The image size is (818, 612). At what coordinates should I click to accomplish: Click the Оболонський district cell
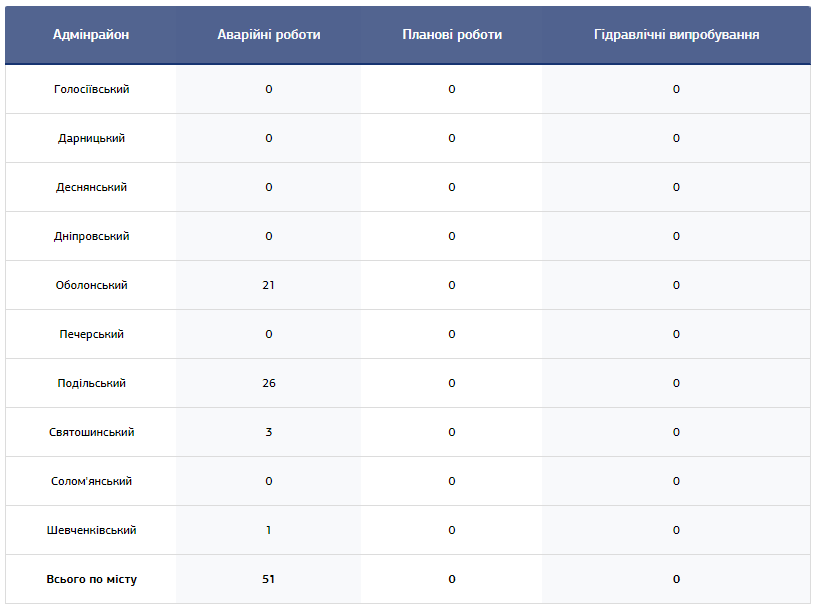click(91, 286)
